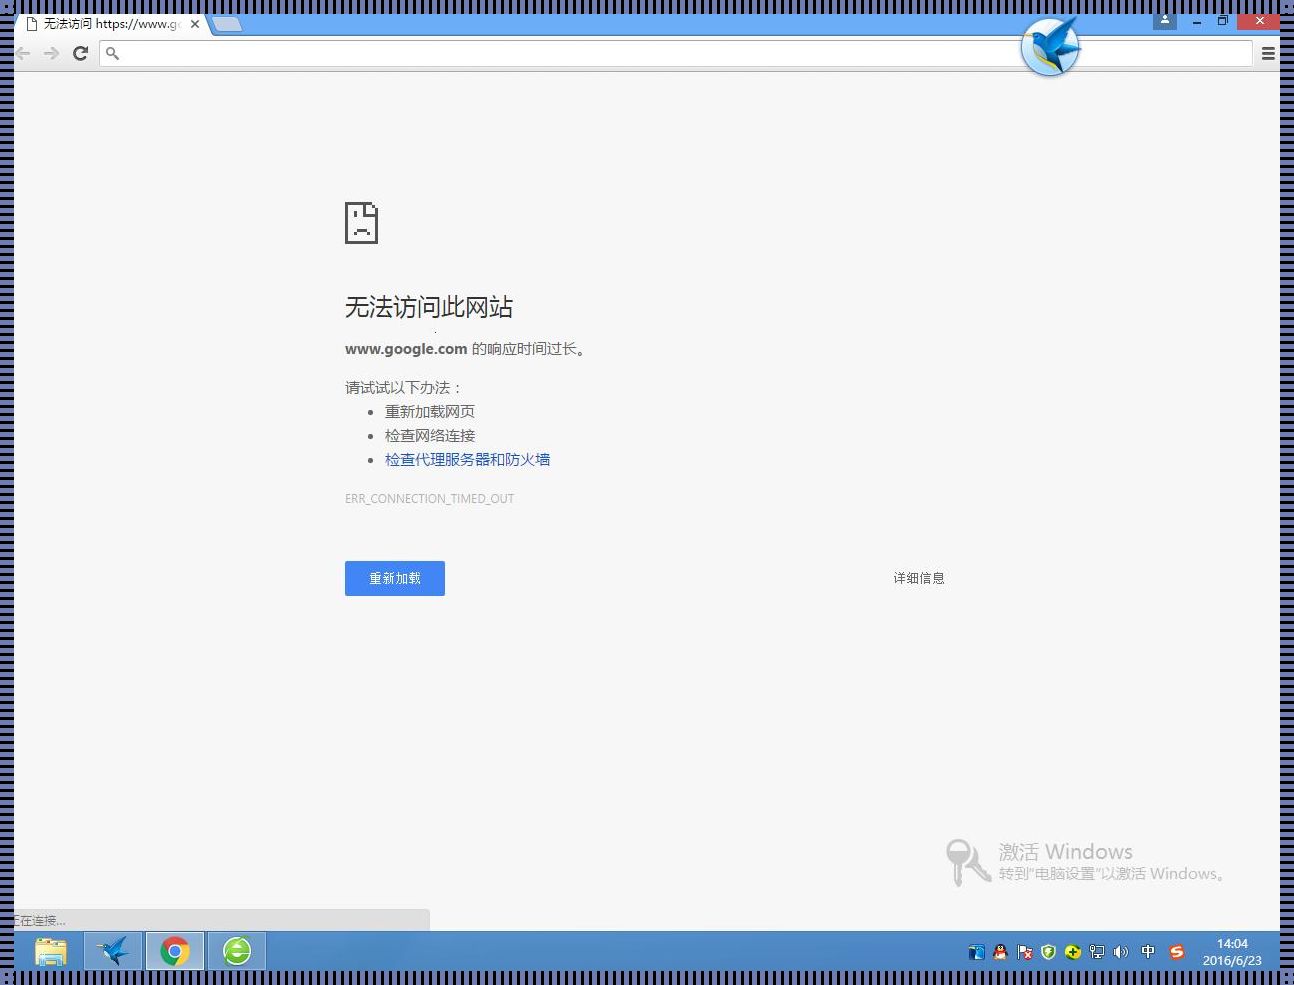Click into the address bar field
Image resolution: width=1294 pixels, height=985 pixels.
[x=676, y=53]
